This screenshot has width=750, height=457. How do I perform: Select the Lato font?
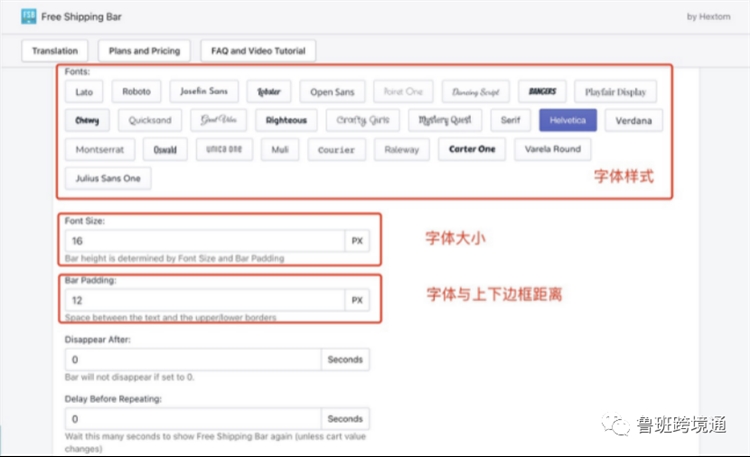[x=84, y=92]
